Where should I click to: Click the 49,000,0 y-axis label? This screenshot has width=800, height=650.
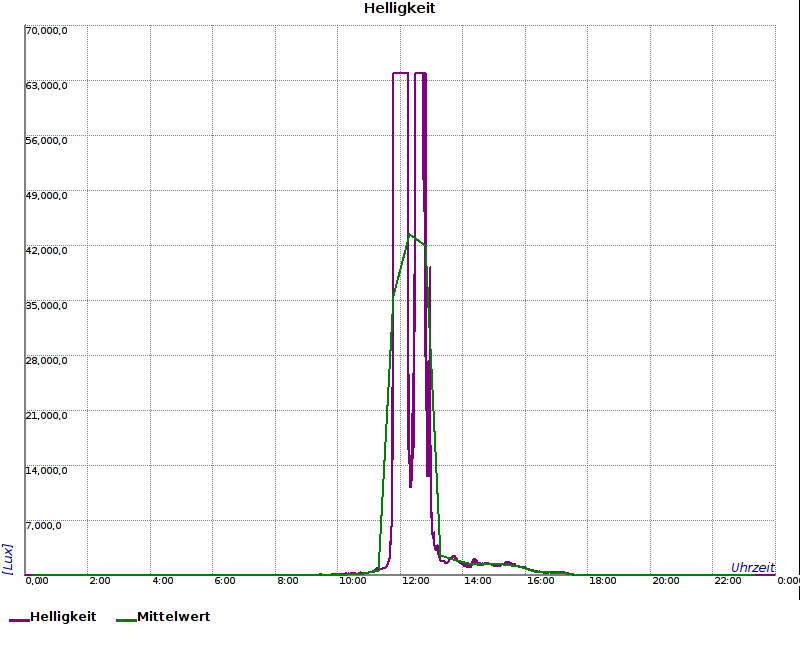46,196
